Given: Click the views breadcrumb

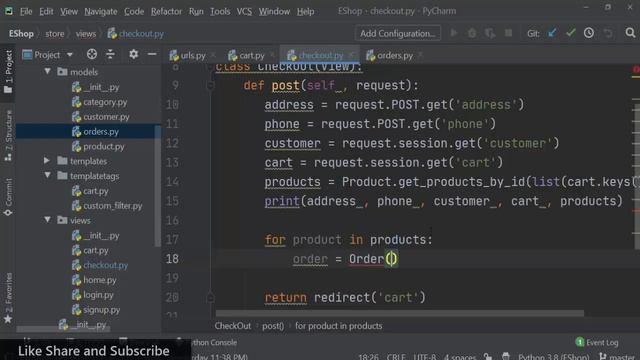Looking at the screenshot, I should tap(86, 34).
